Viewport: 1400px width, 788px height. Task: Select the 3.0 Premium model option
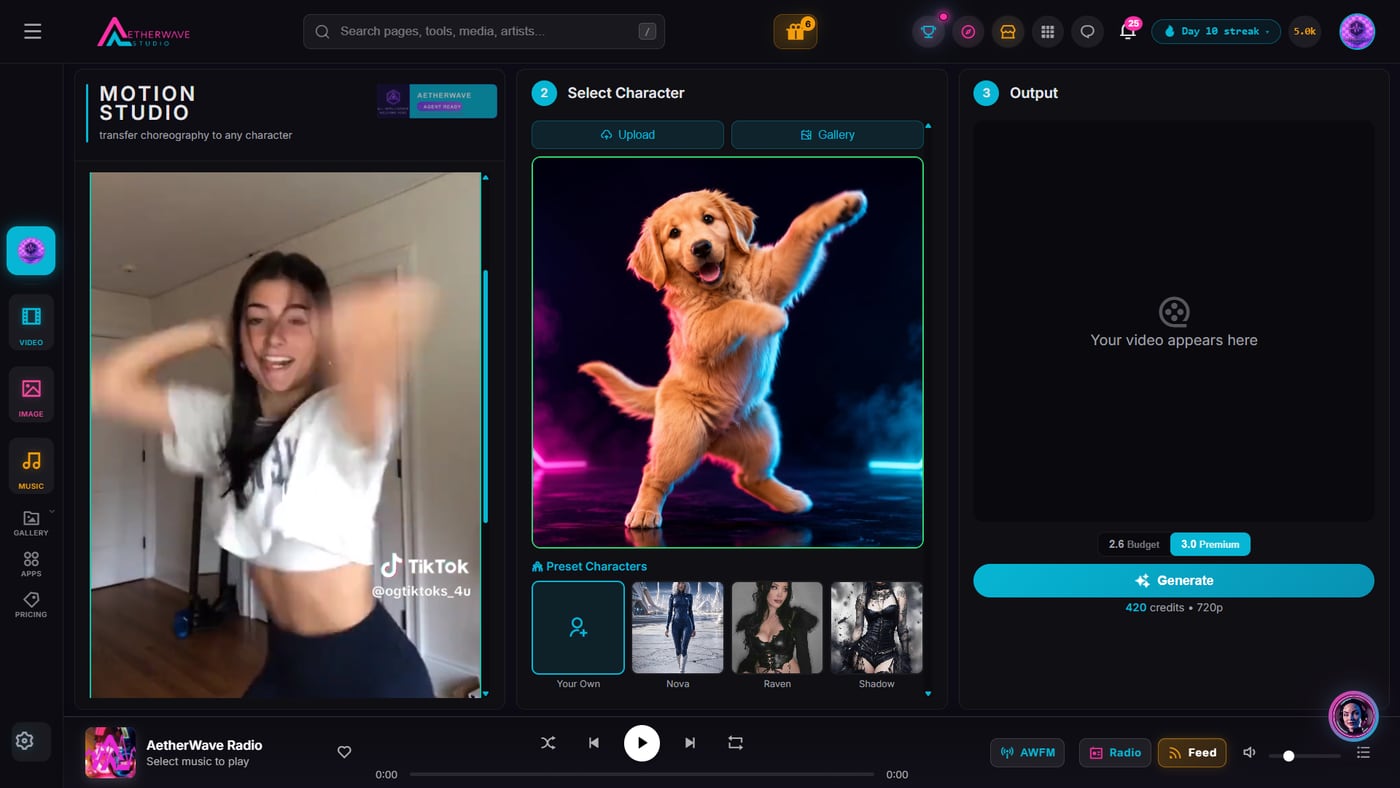[1210, 544]
